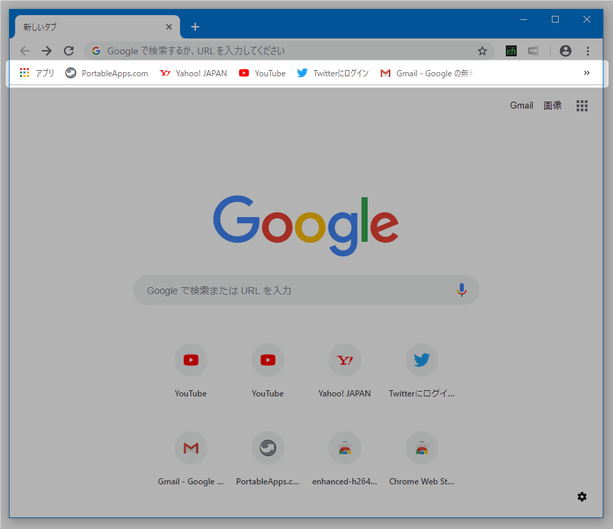Open the Google apps grid icon
Viewport: 613px width, 529px height.
(582, 106)
